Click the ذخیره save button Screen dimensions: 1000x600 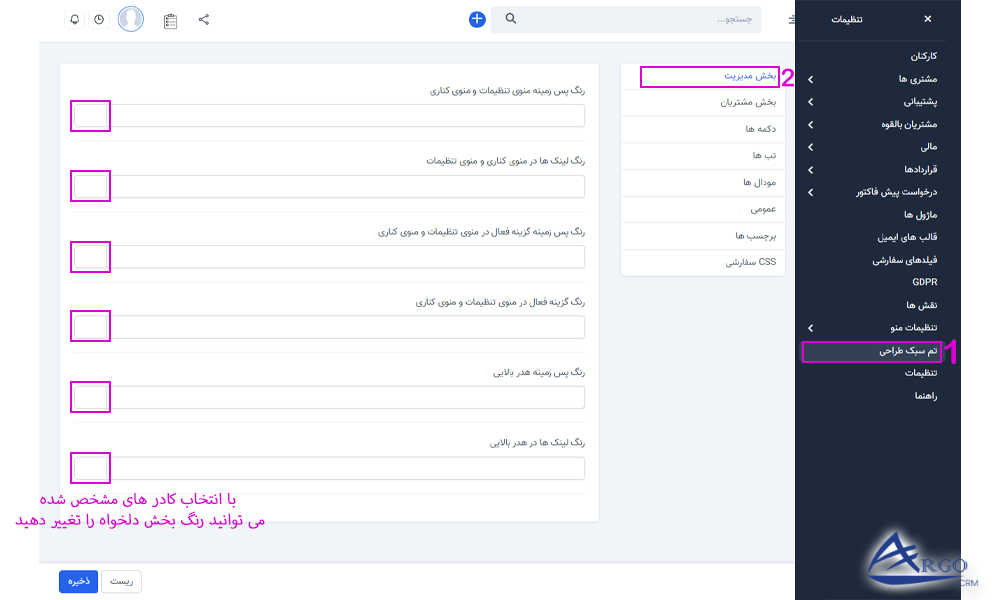tap(78, 581)
